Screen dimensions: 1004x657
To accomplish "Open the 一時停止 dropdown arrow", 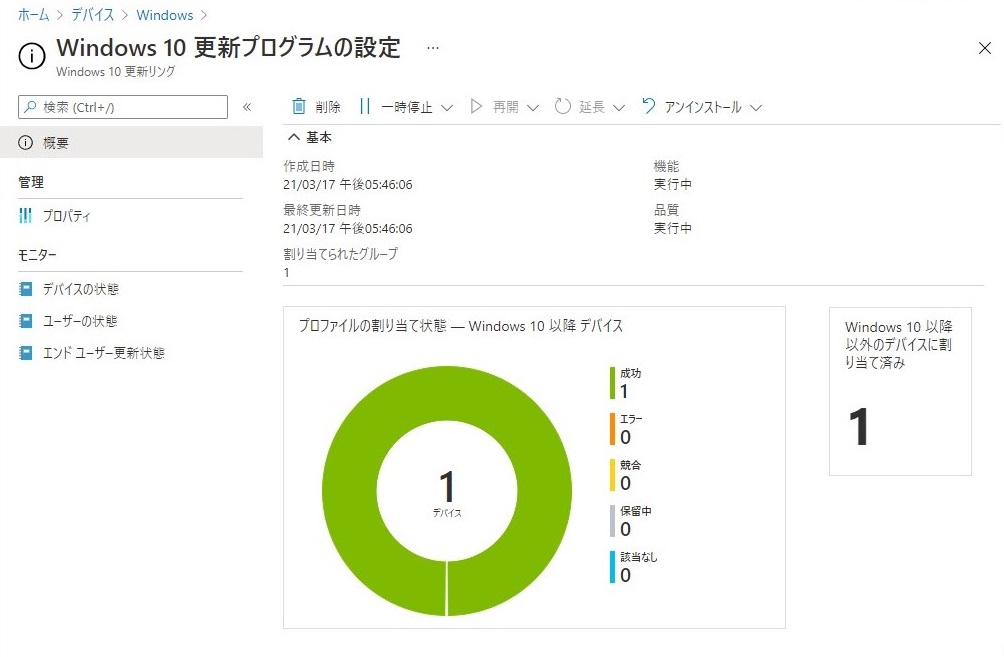I will [x=447, y=108].
